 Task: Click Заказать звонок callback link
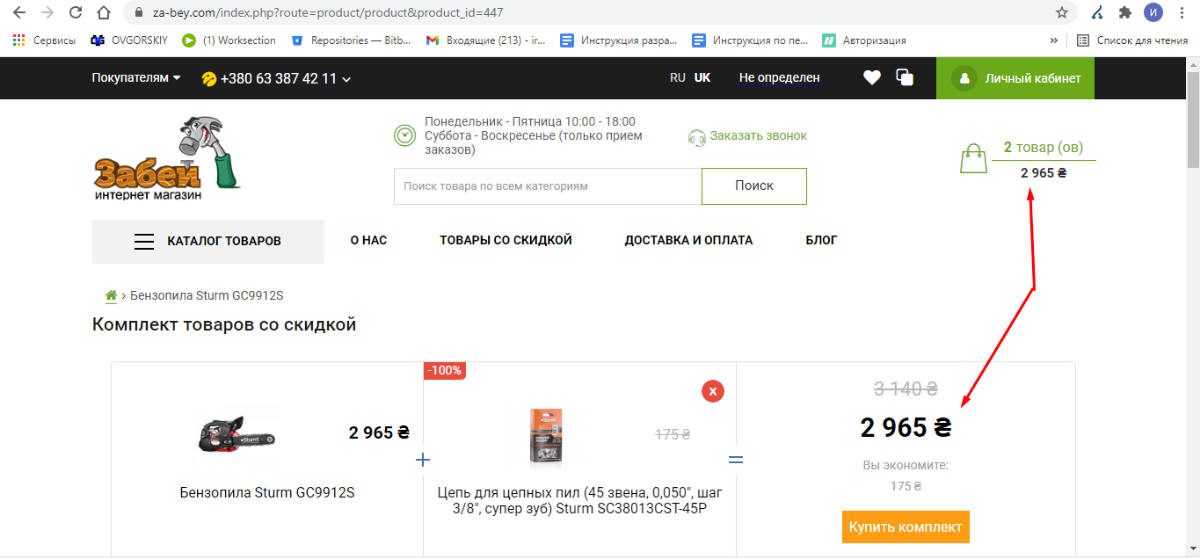point(758,136)
